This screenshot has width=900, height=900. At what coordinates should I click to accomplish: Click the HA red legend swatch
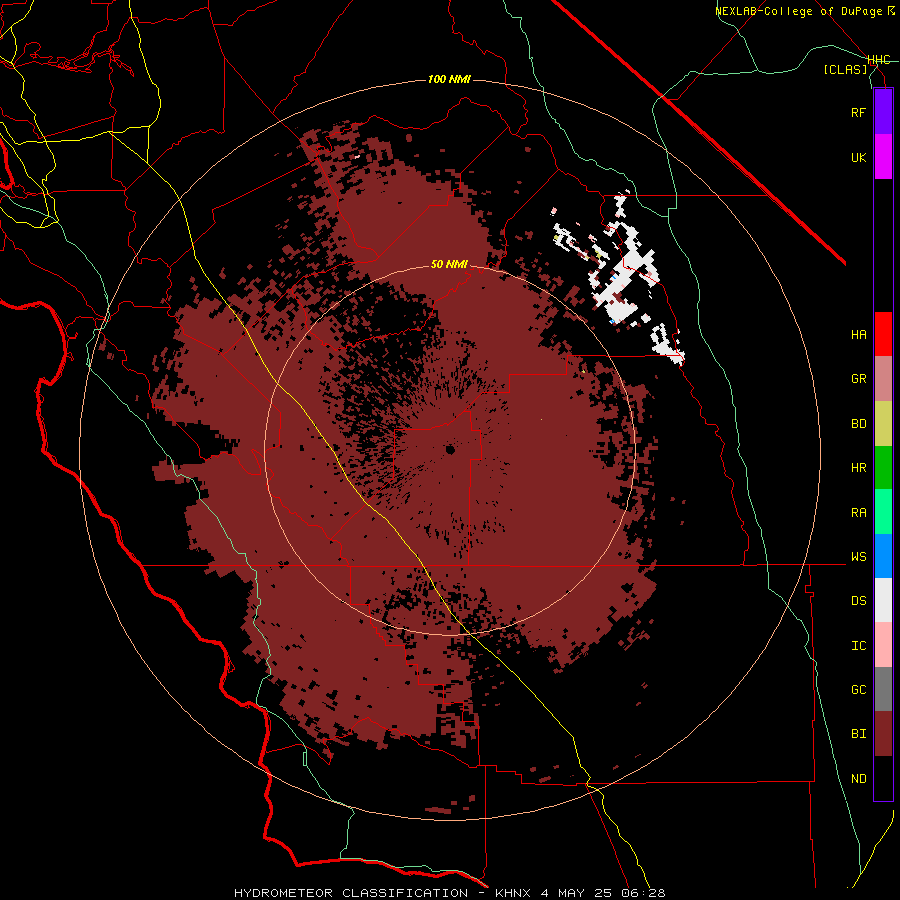(883, 334)
